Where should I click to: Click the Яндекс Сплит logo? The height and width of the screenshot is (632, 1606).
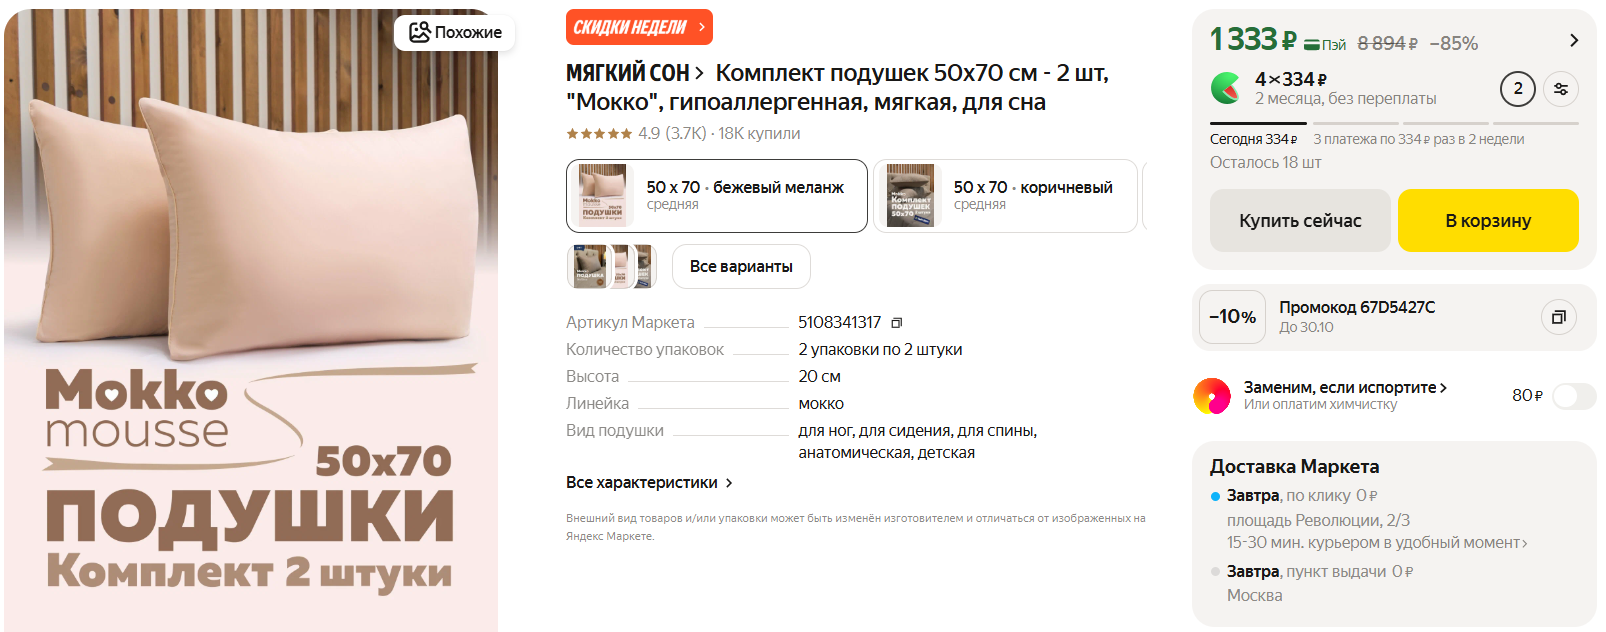tap(1226, 88)
